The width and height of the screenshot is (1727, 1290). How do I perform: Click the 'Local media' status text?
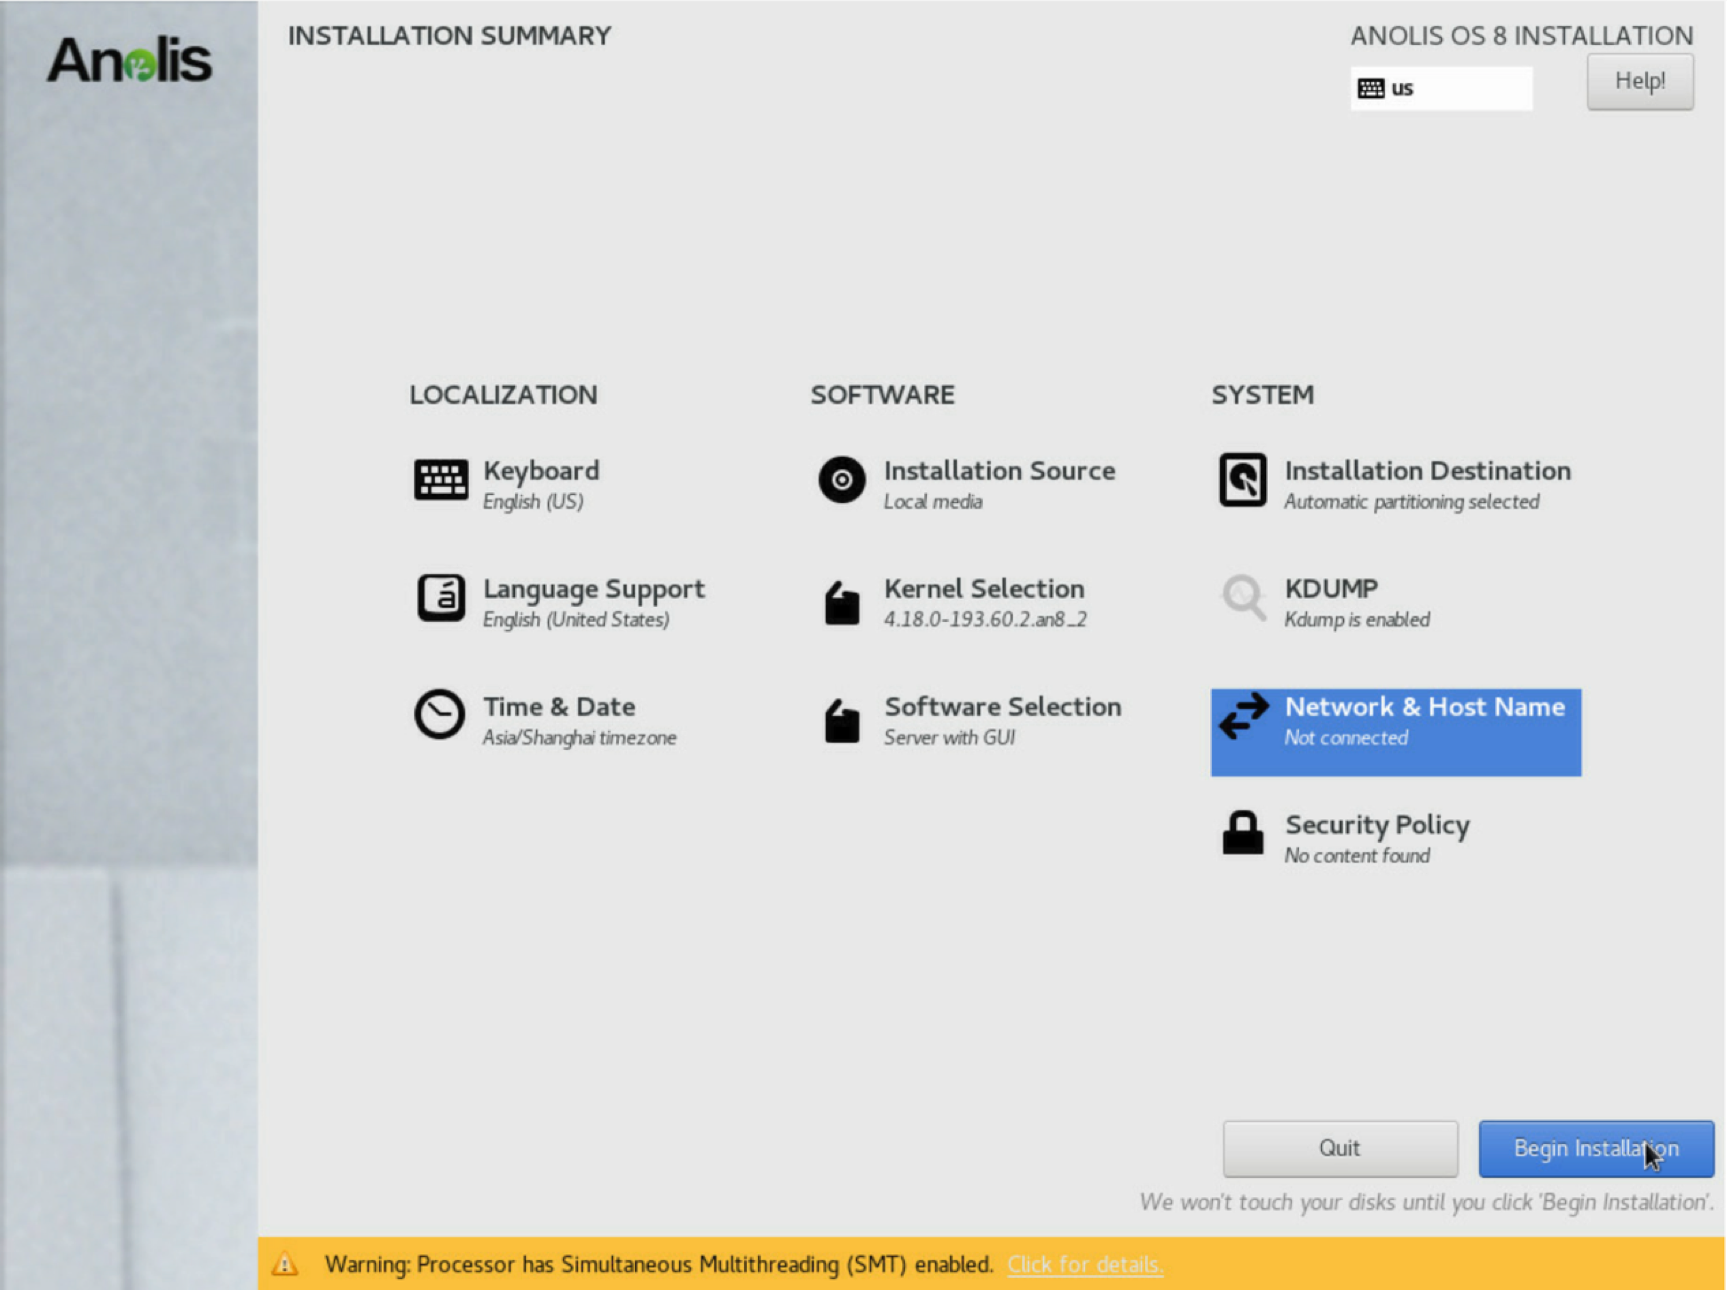[x=933, y=502]
